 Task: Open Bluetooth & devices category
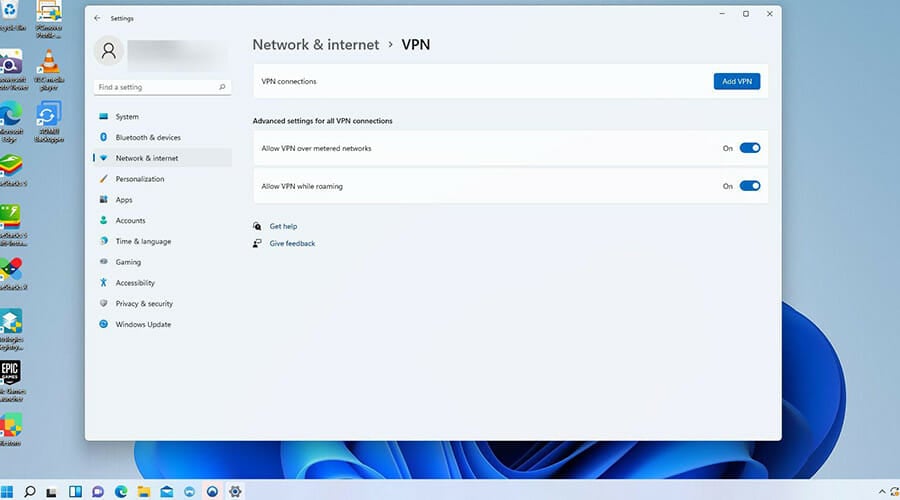(x=162, y=137)
